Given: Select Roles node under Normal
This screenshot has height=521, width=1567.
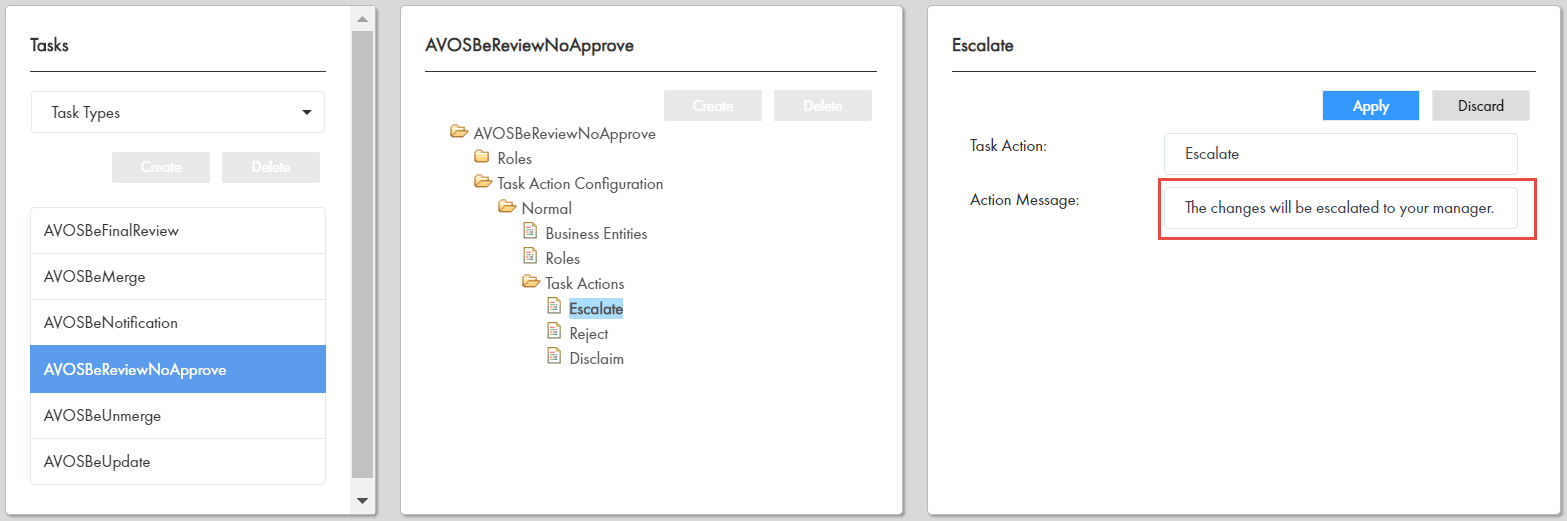Looking at the screenshot, I should point(563,259).
